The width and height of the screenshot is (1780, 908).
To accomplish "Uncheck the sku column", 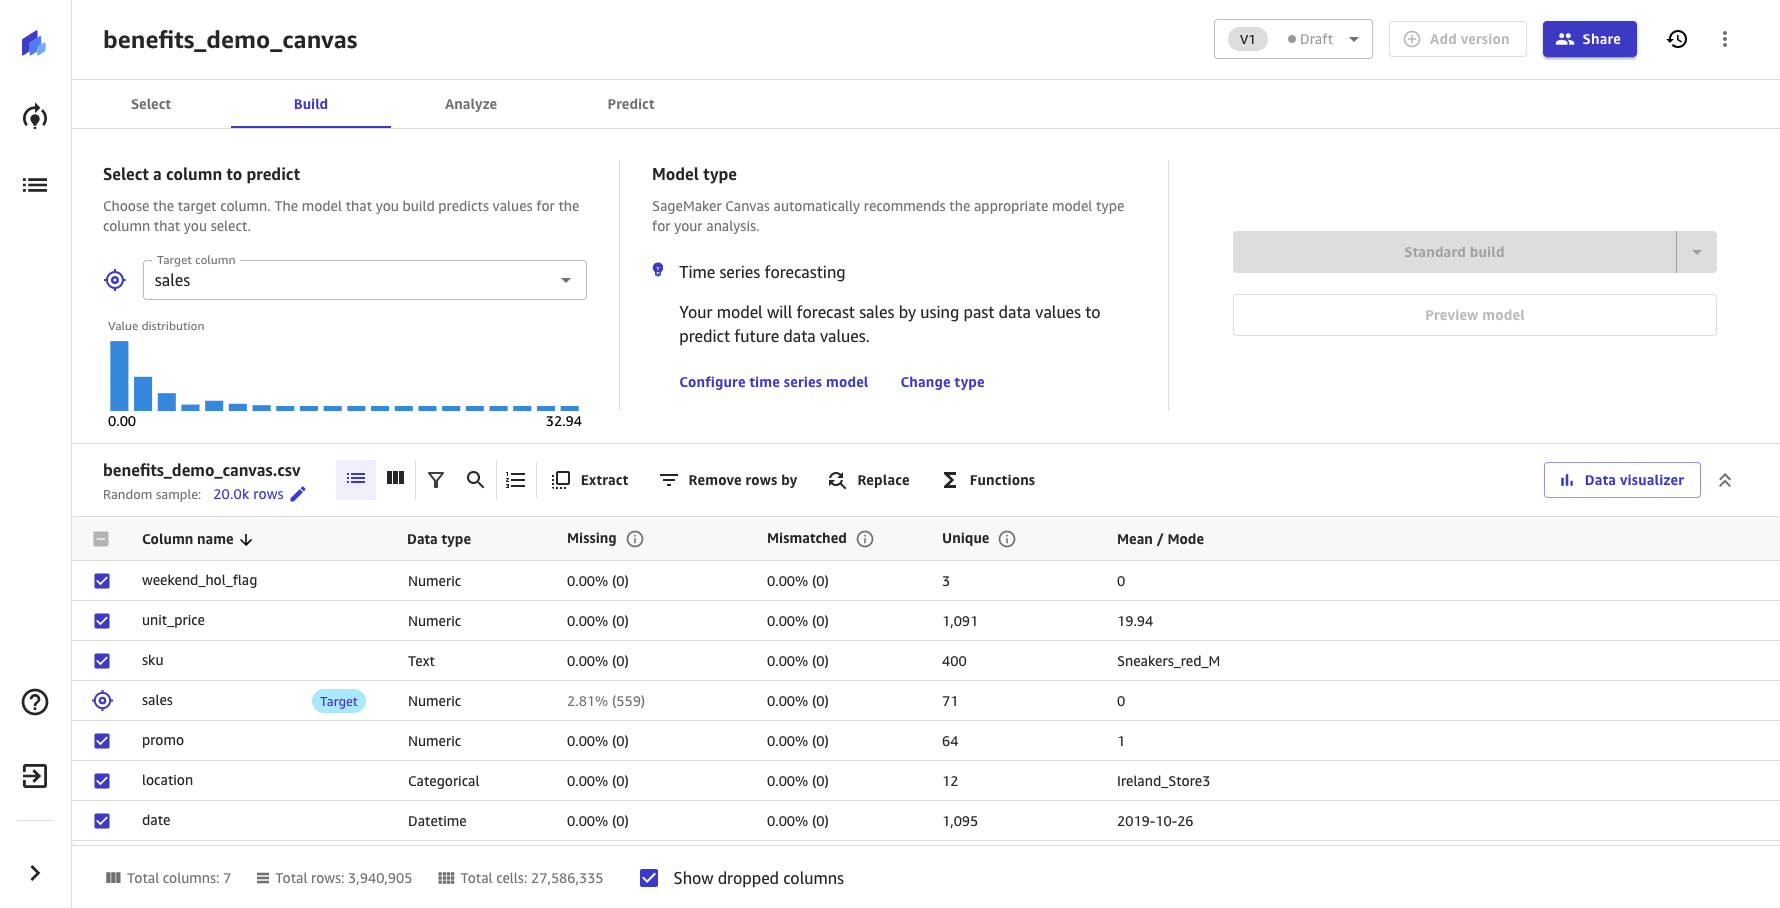I will click(102, 661).
